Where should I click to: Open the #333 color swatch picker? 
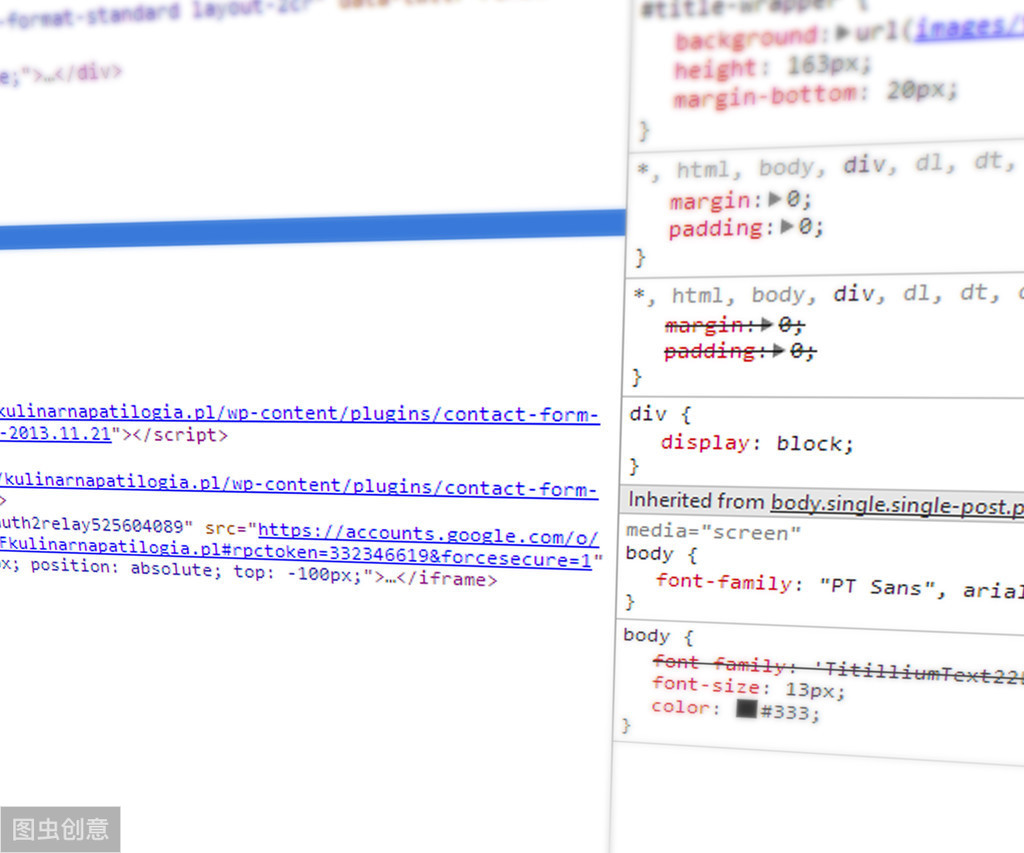(746, 709)
